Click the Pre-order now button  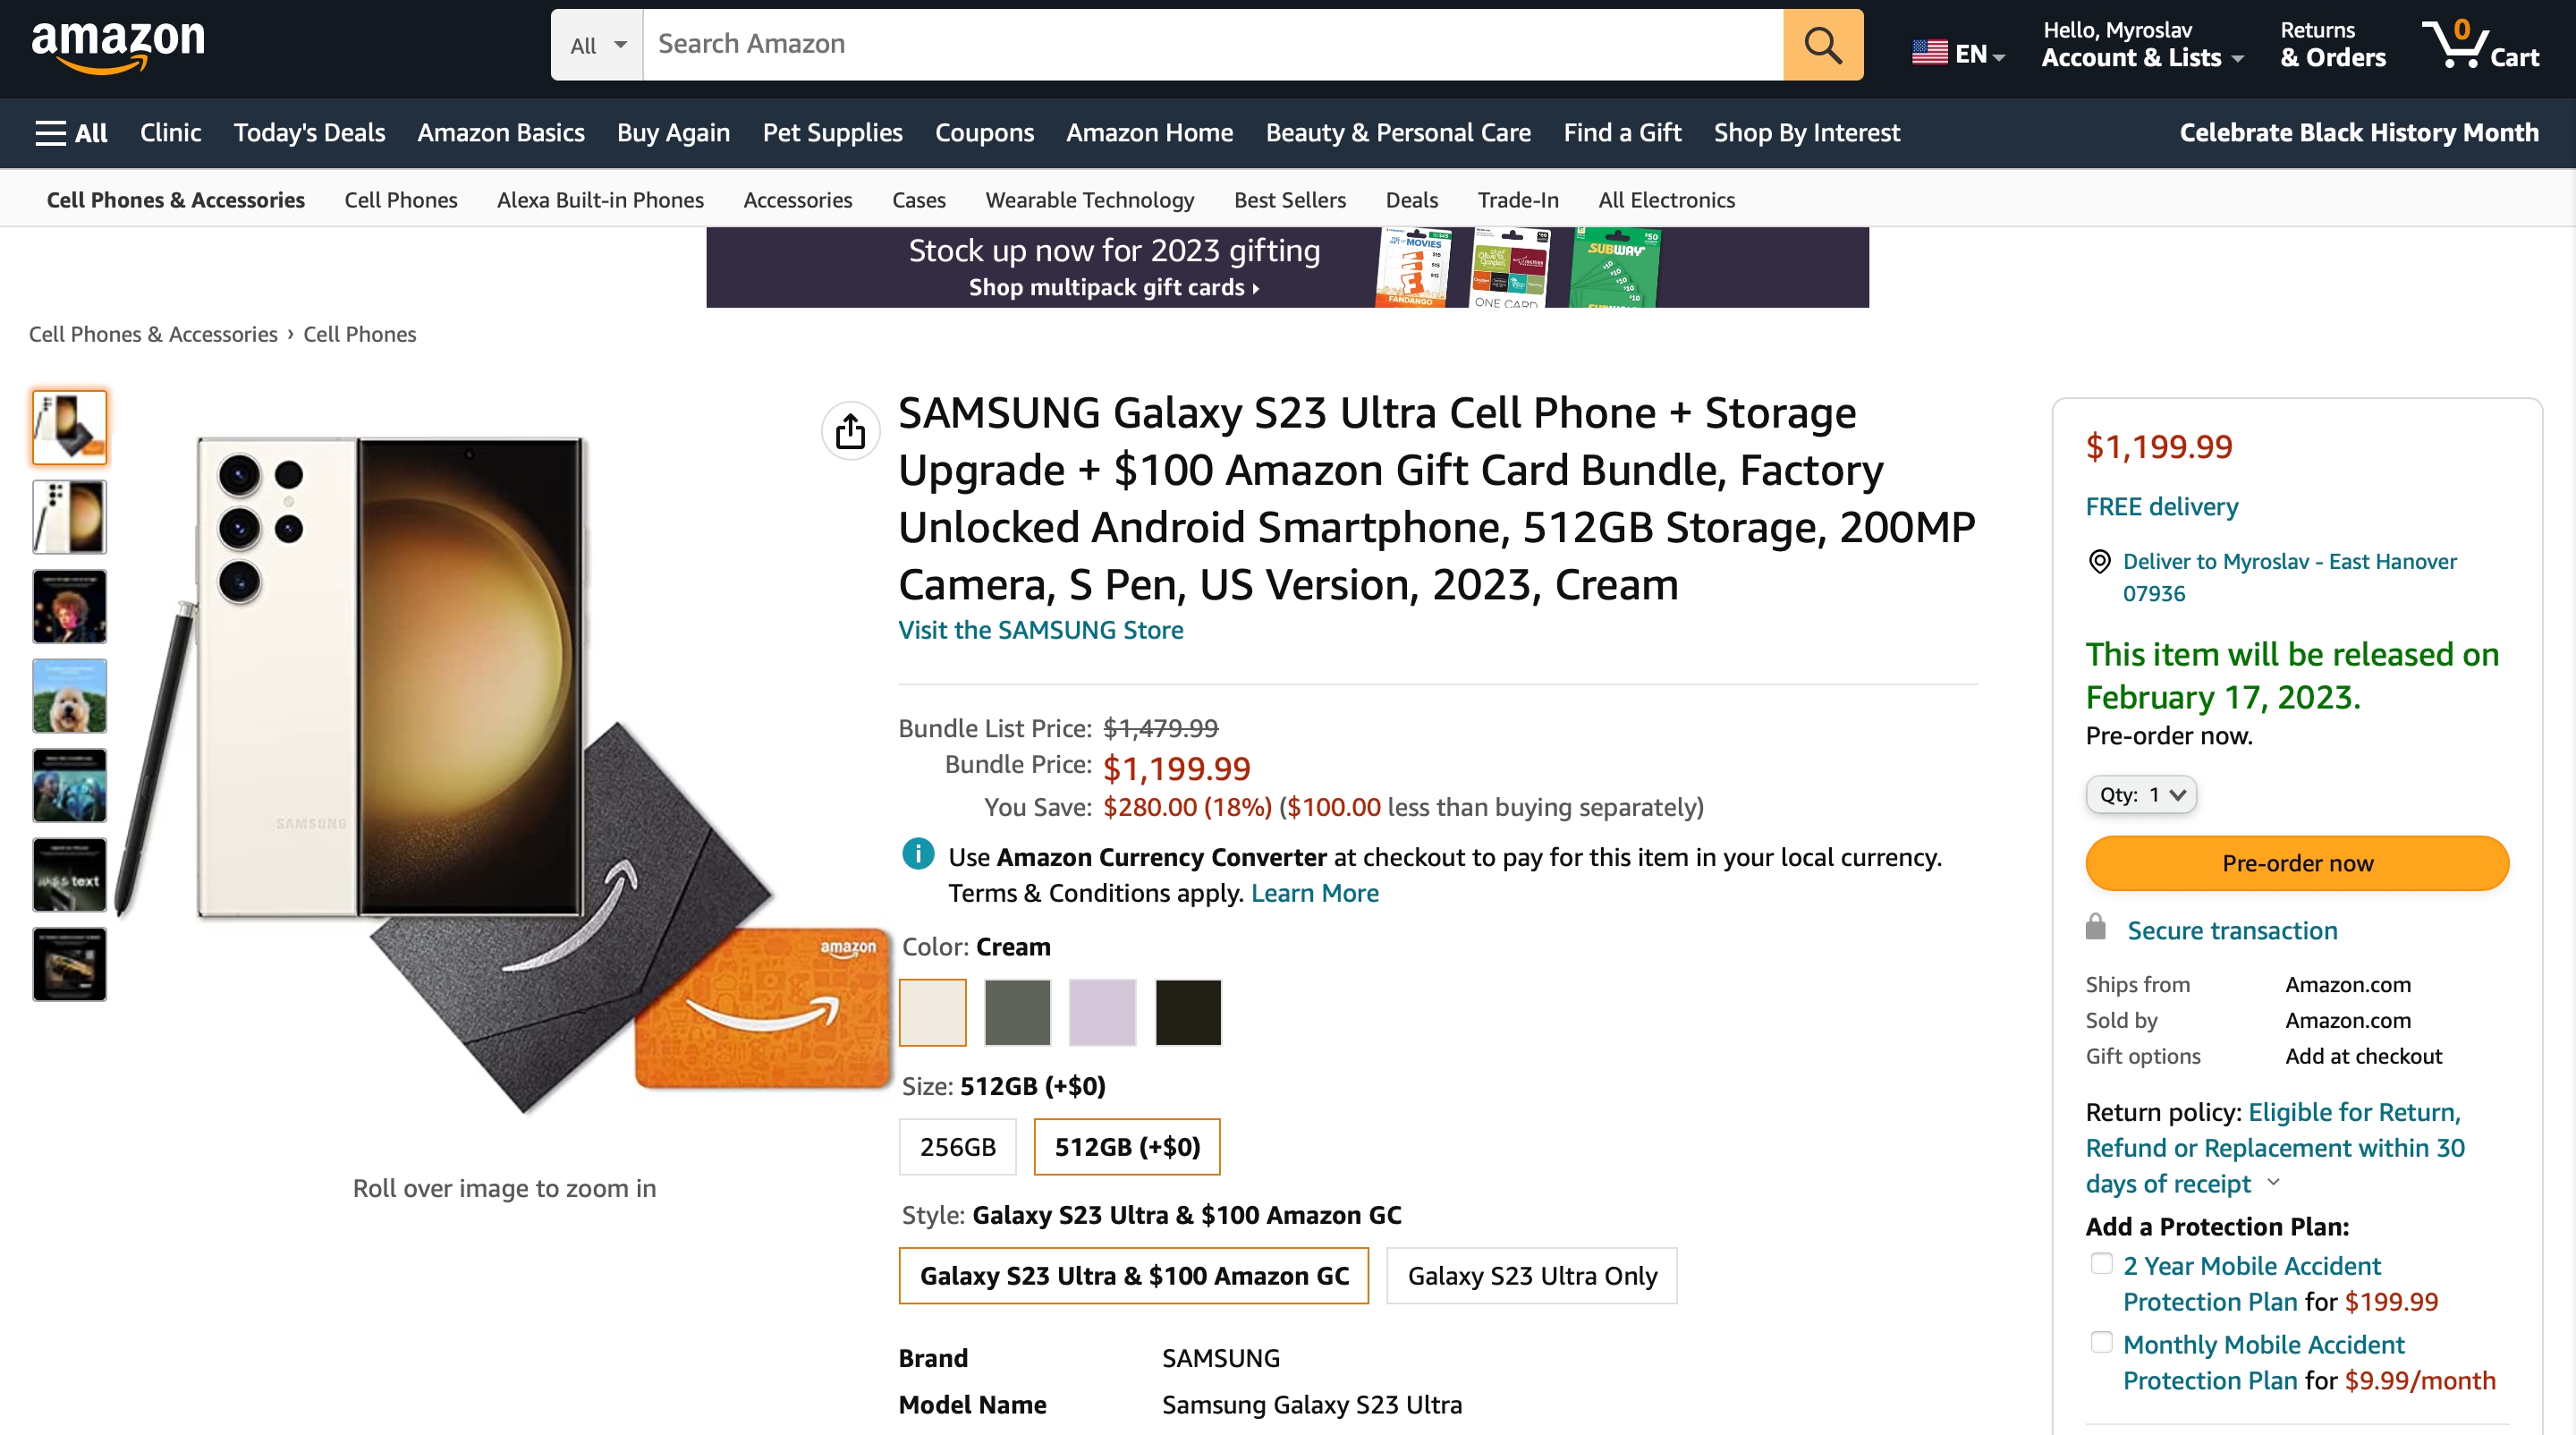2297,863
